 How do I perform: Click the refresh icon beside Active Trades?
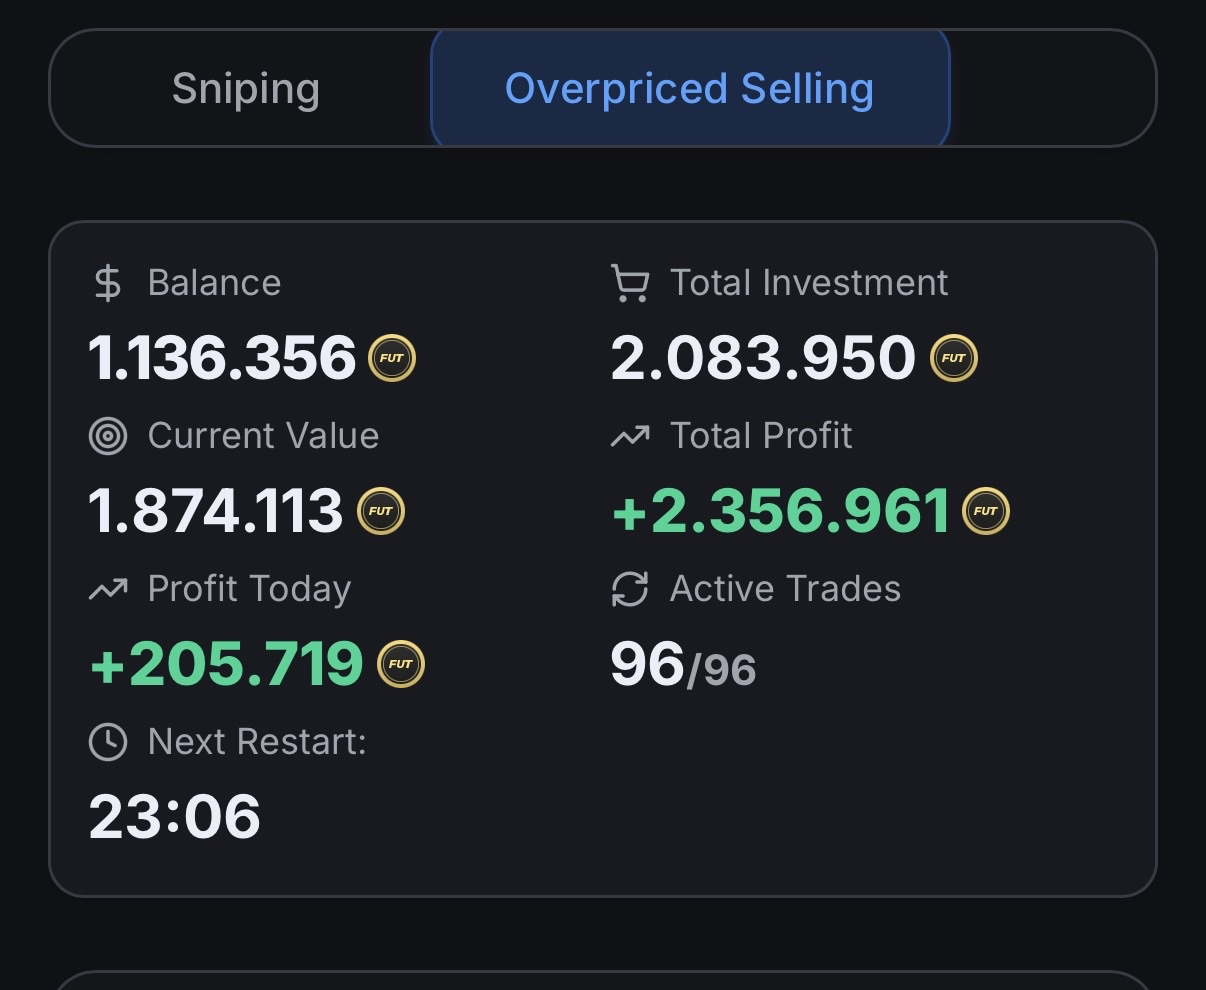point(630,589)
